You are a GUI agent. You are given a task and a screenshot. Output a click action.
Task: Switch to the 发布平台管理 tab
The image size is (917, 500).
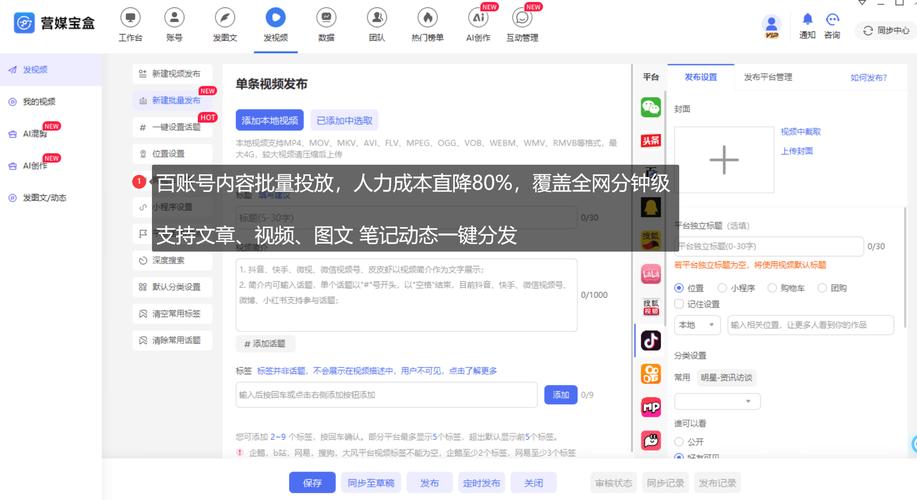click(x=768, y=77)
